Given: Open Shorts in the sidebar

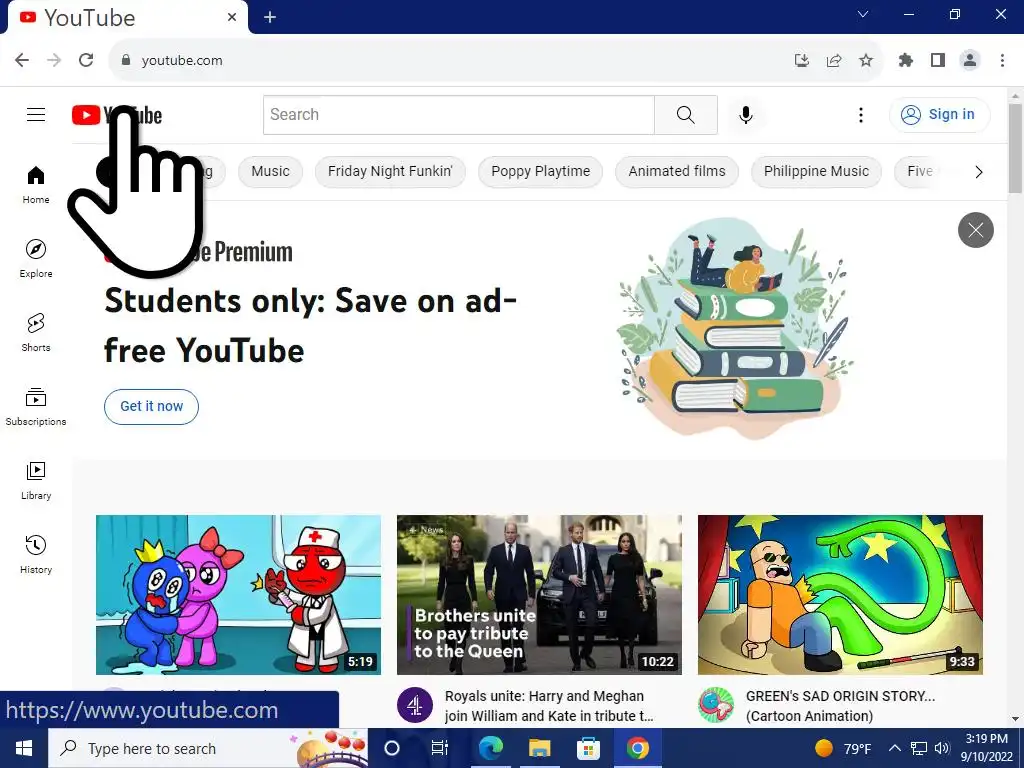Looking at the screenshot, I should coord(36,332).
